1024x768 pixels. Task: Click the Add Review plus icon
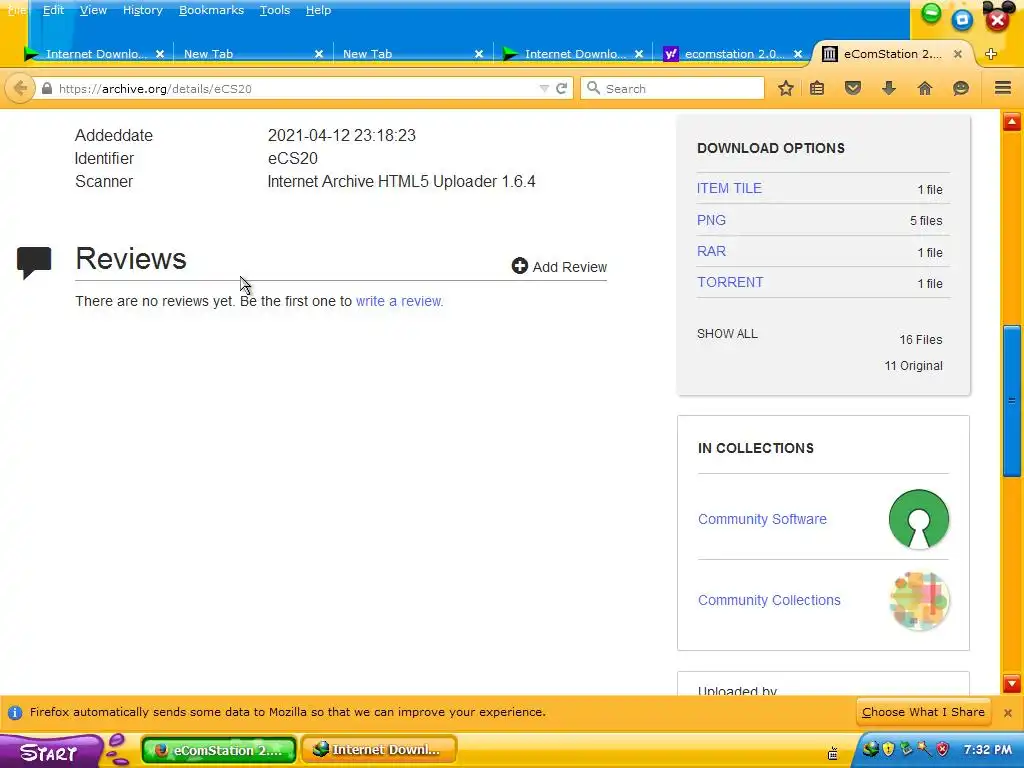[519, 266]
